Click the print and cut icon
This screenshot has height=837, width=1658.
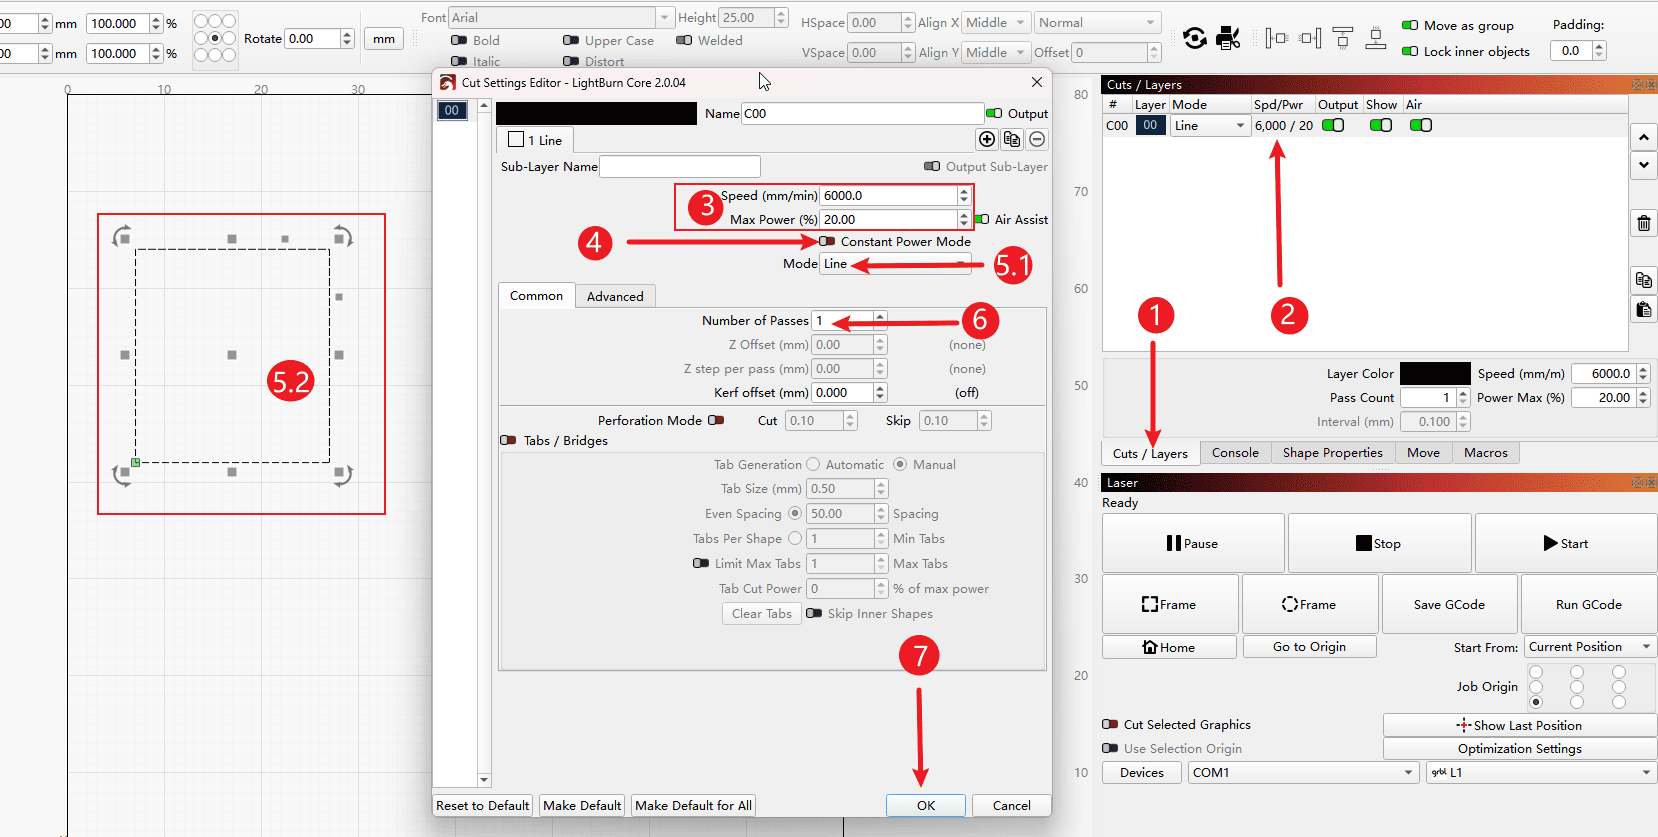1228,38
